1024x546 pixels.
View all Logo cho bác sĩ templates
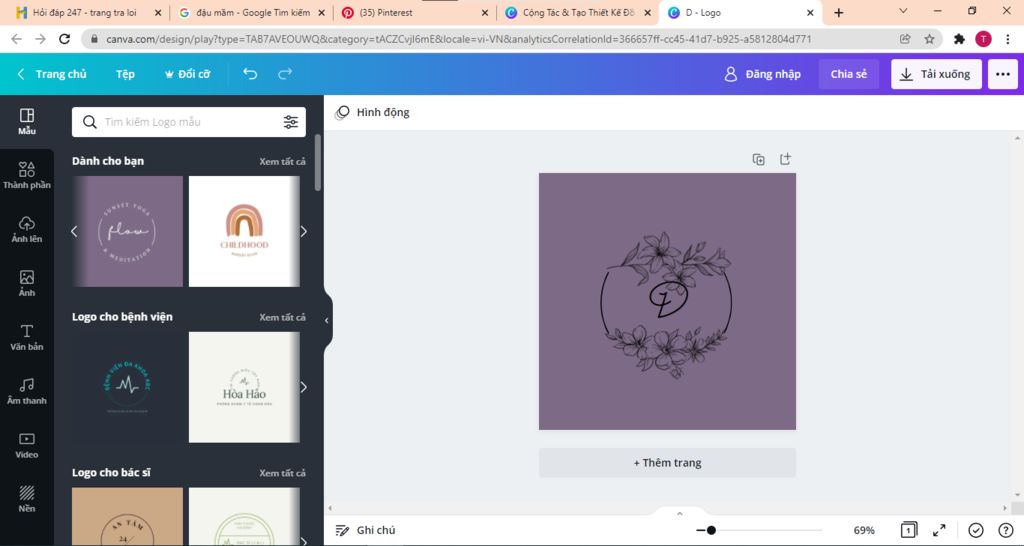click(282, 473)
